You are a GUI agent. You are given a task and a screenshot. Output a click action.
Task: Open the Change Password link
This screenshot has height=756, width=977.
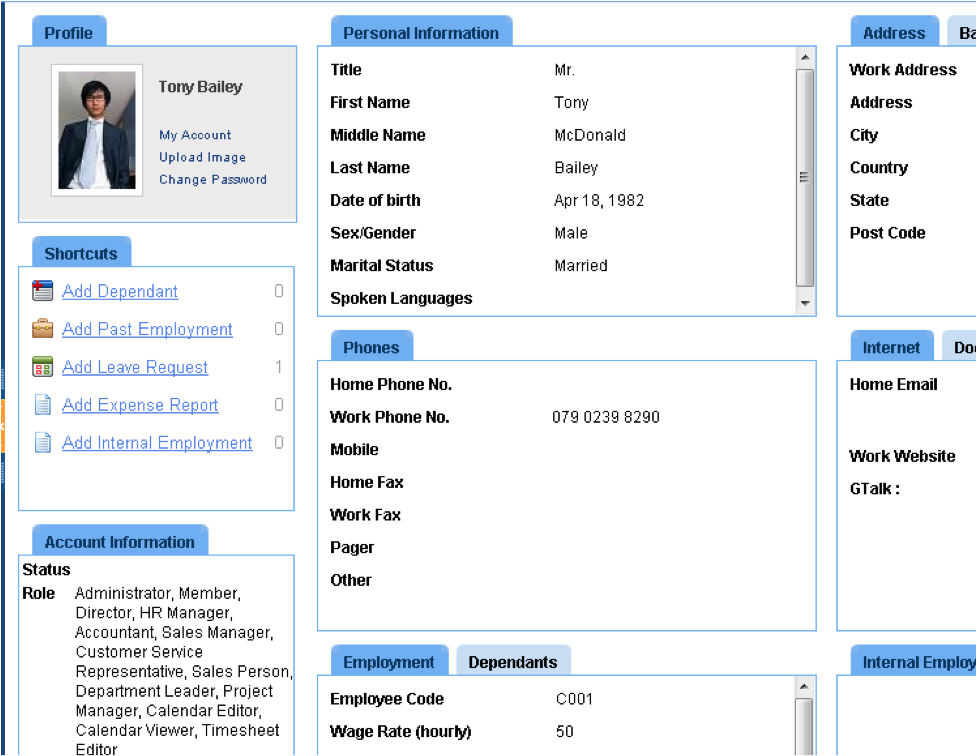pyautogui.click(x=213, y=179)
